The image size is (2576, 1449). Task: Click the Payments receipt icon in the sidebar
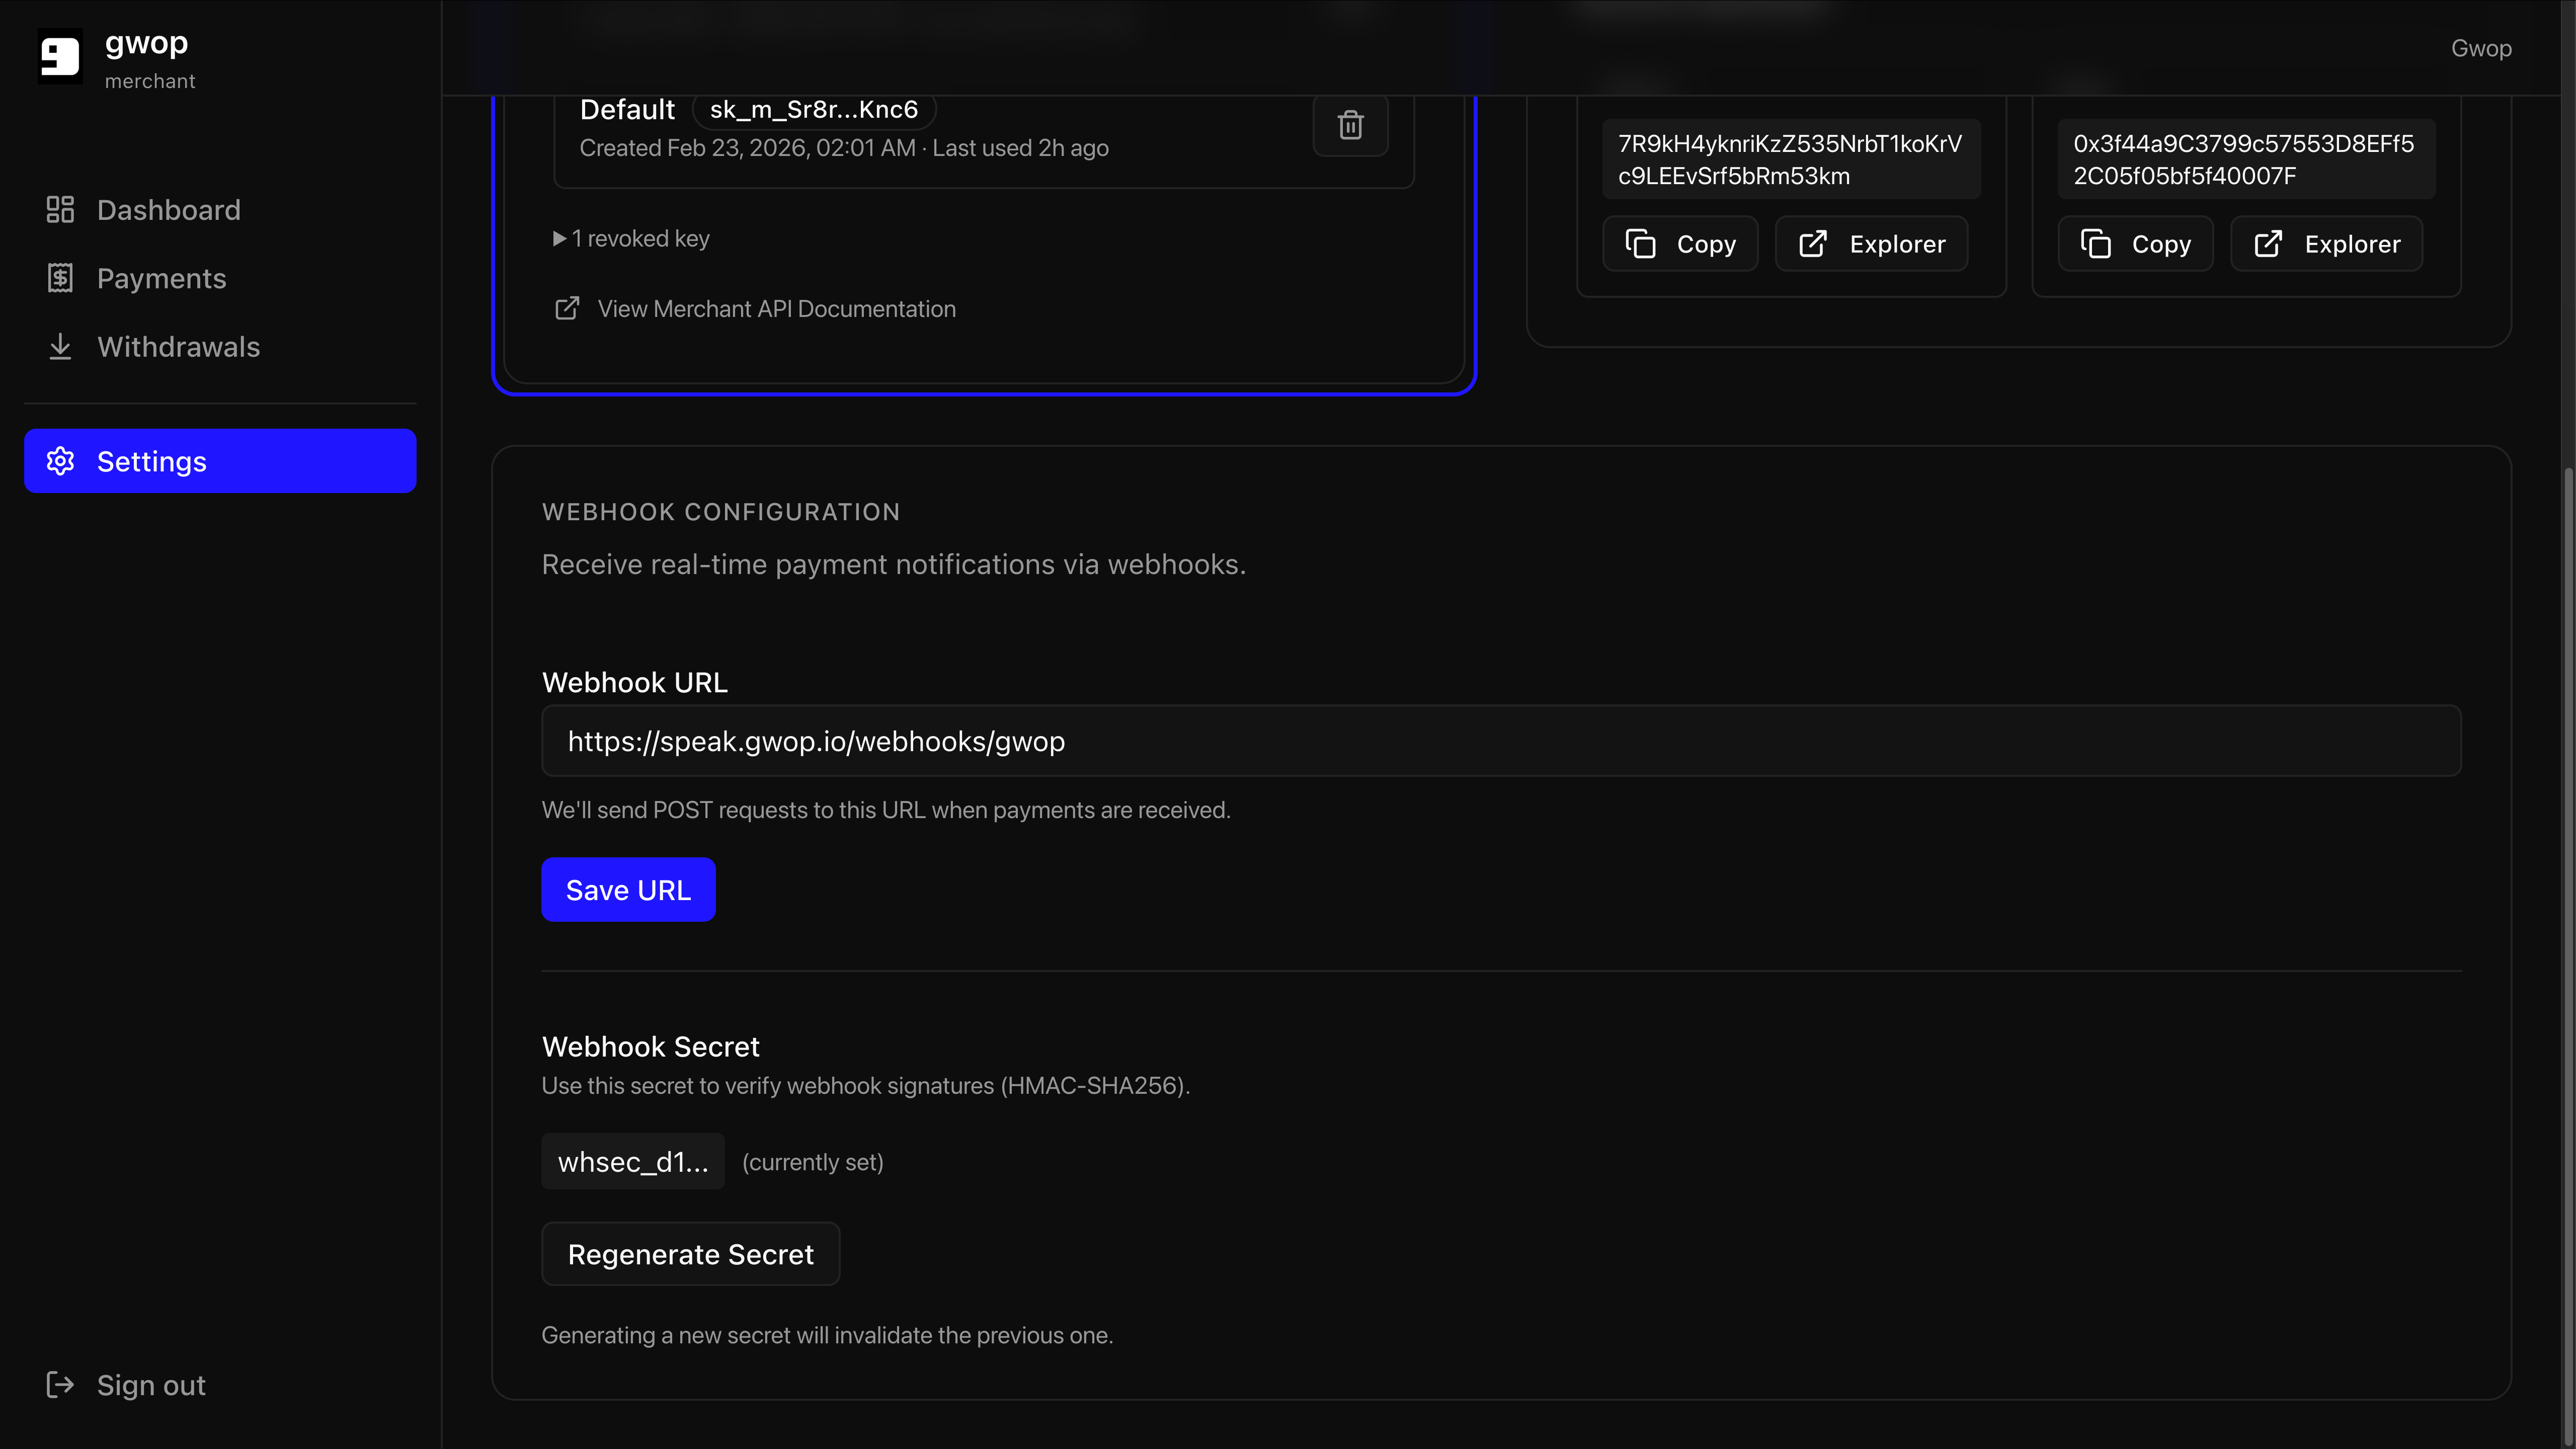[60, 278]
